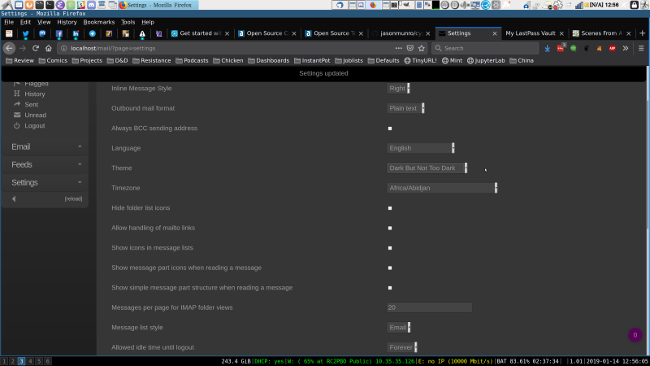
Task: Click the Logout power icon
Action: [17, 126]
